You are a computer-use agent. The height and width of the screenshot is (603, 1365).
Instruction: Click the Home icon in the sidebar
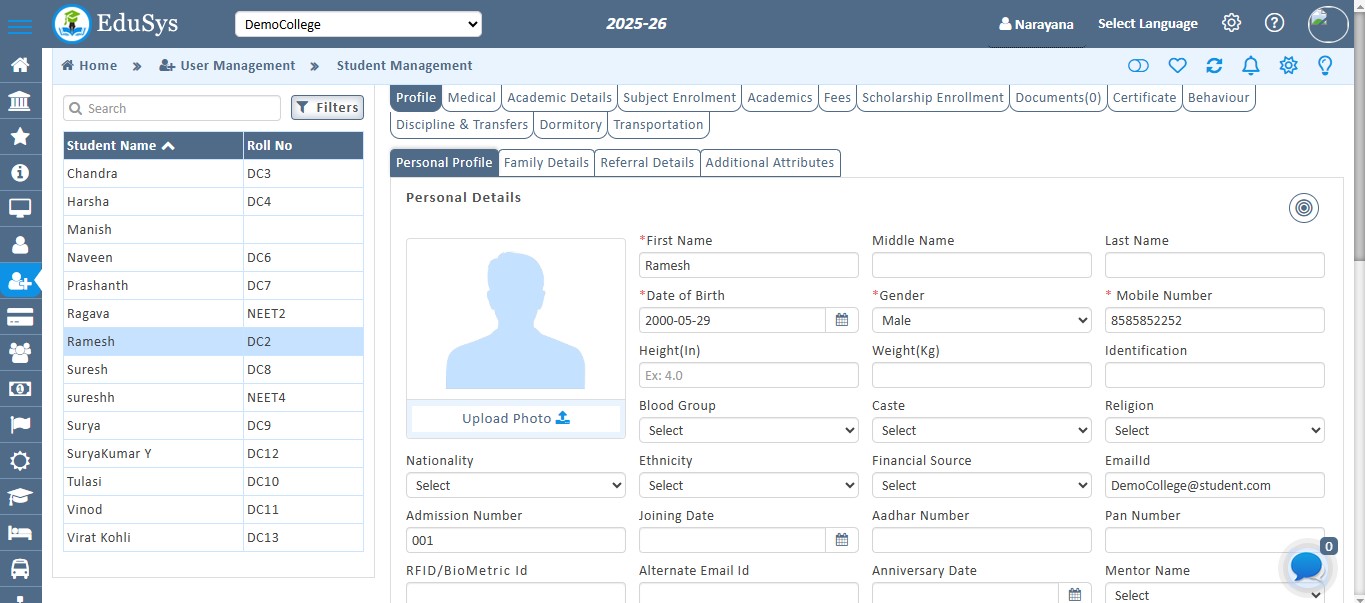point(20,65)
